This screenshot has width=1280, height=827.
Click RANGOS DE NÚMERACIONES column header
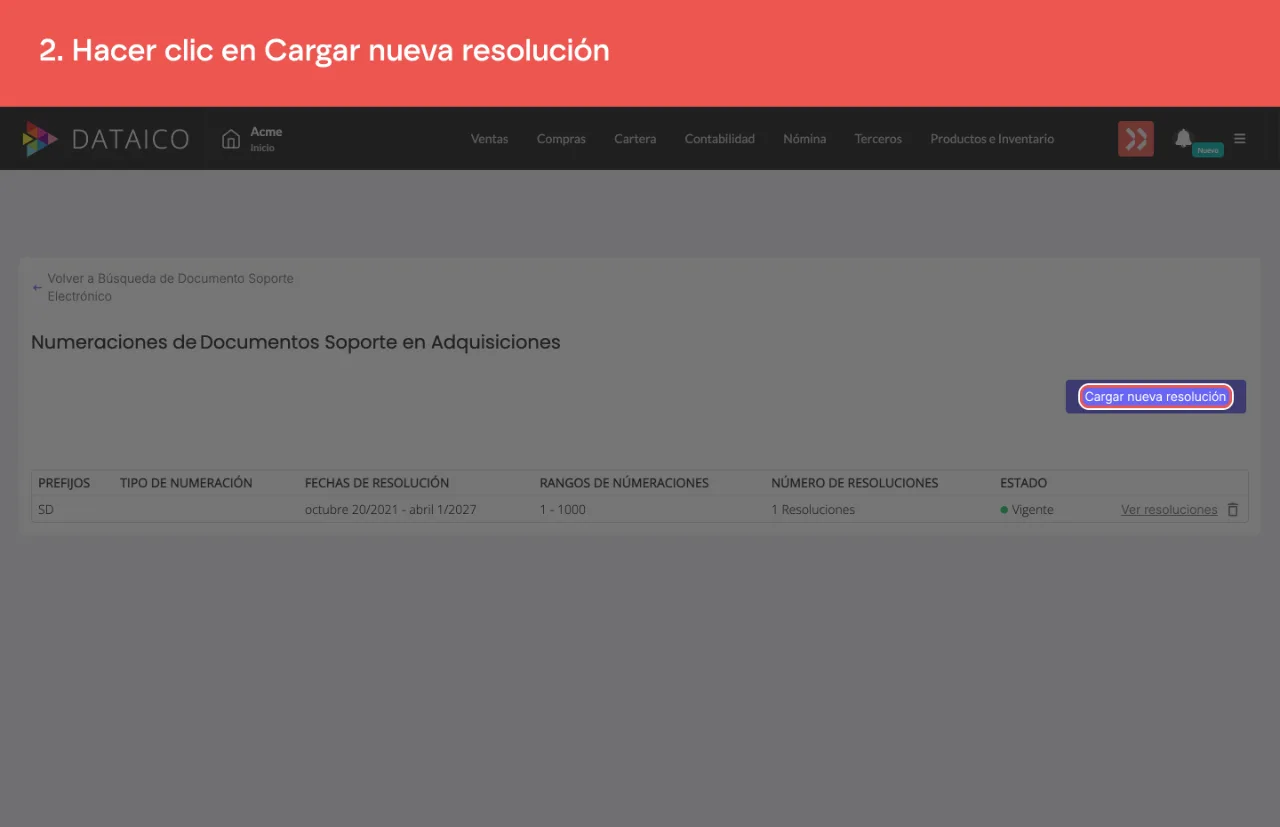click(x=624, y=483)
